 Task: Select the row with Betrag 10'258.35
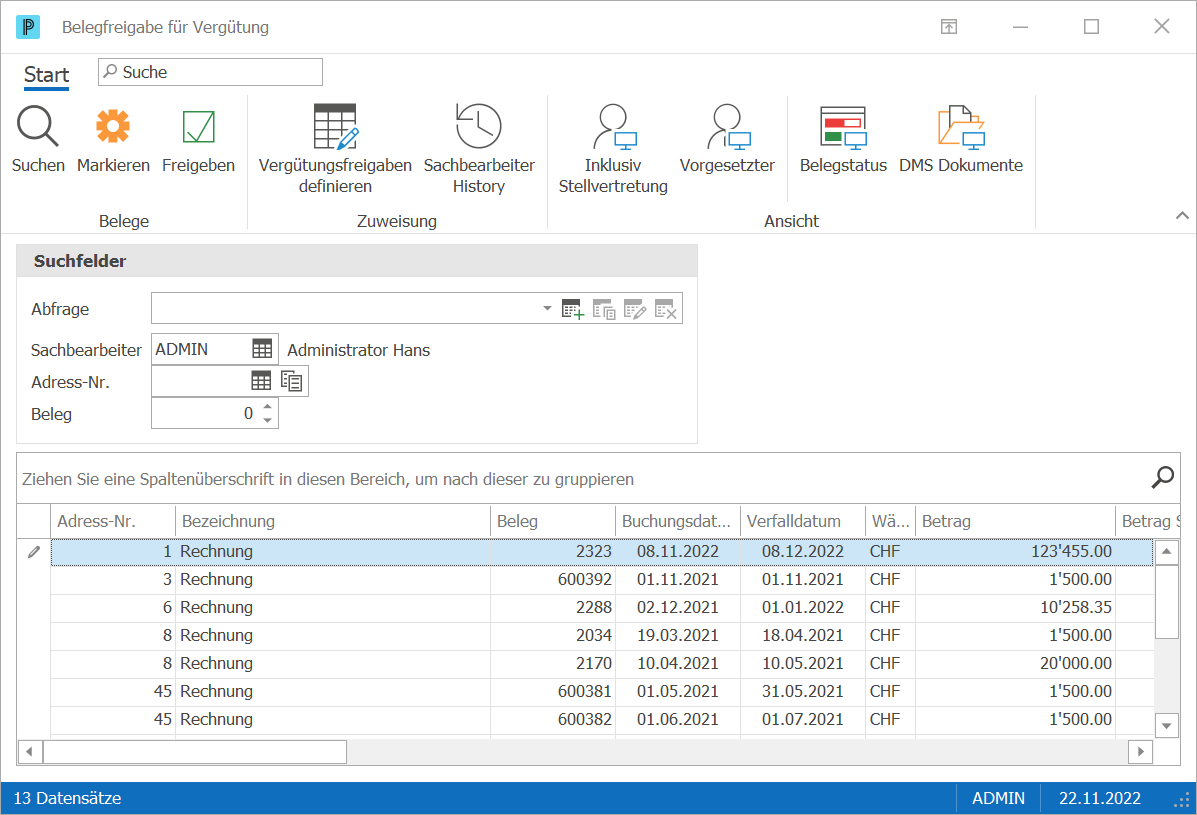[x=602, y=607]
